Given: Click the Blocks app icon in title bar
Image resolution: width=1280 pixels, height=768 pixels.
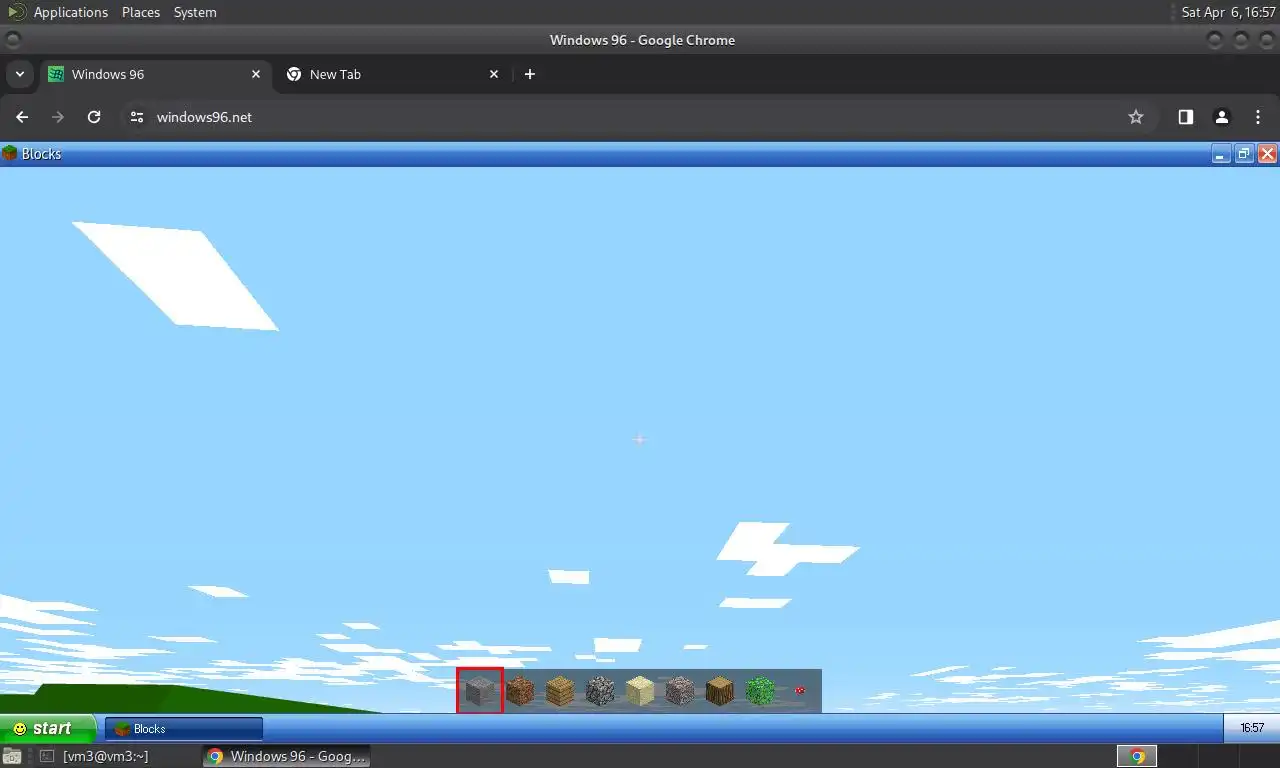Looking at the screenshot, I should pos(10,153).
